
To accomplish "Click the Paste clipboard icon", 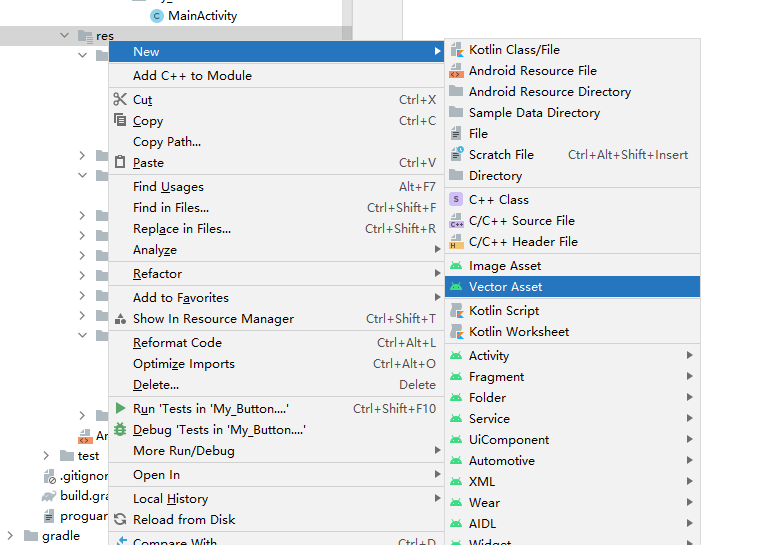I will tap(120, 162).
